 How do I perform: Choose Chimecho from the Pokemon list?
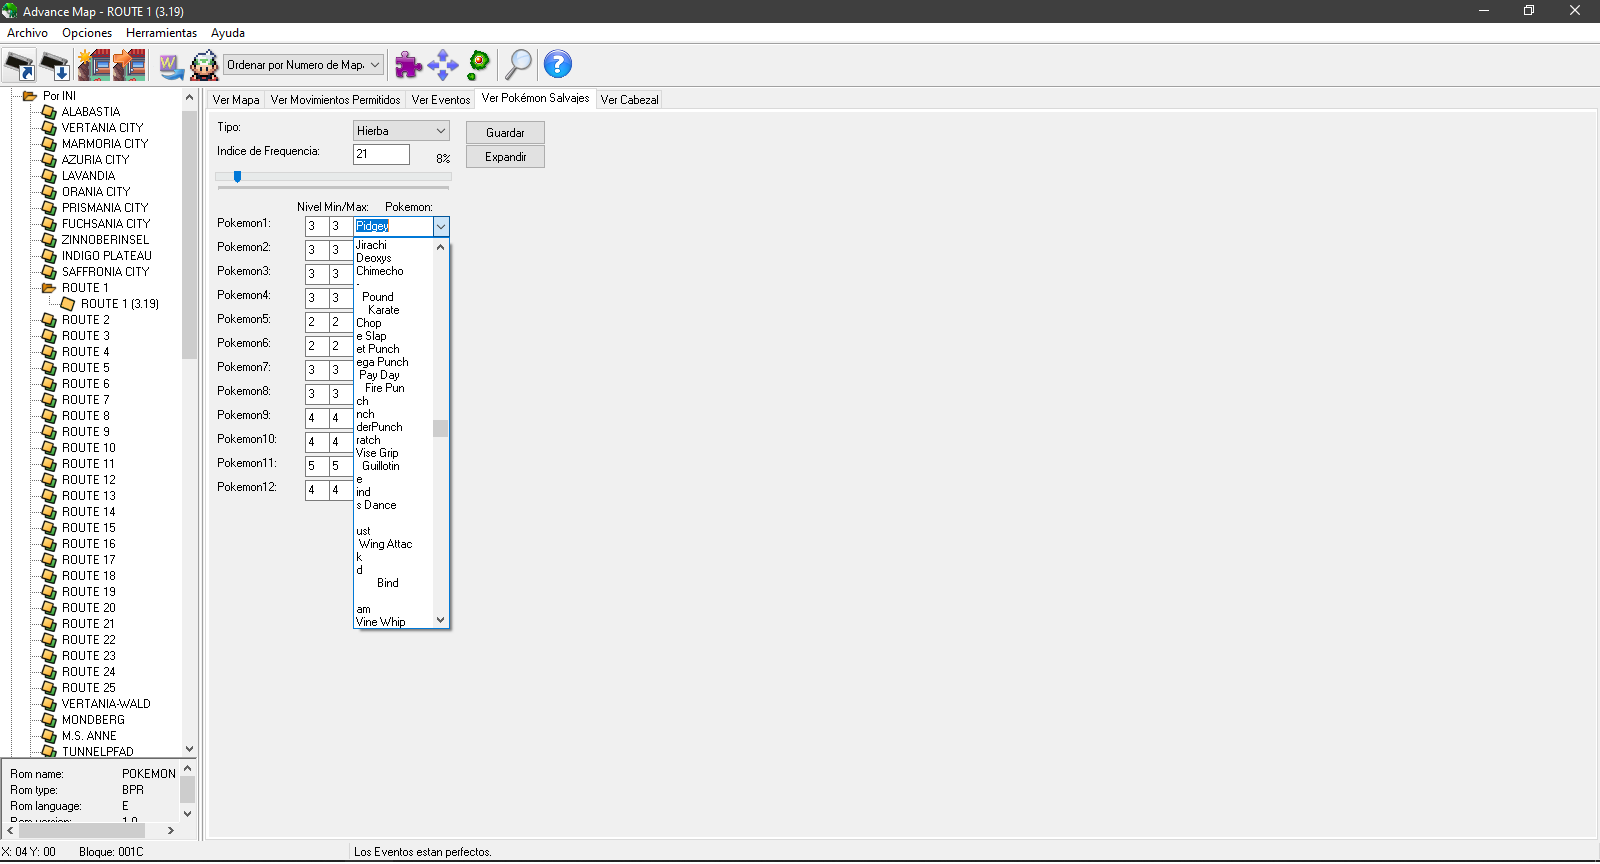[380, 271]
